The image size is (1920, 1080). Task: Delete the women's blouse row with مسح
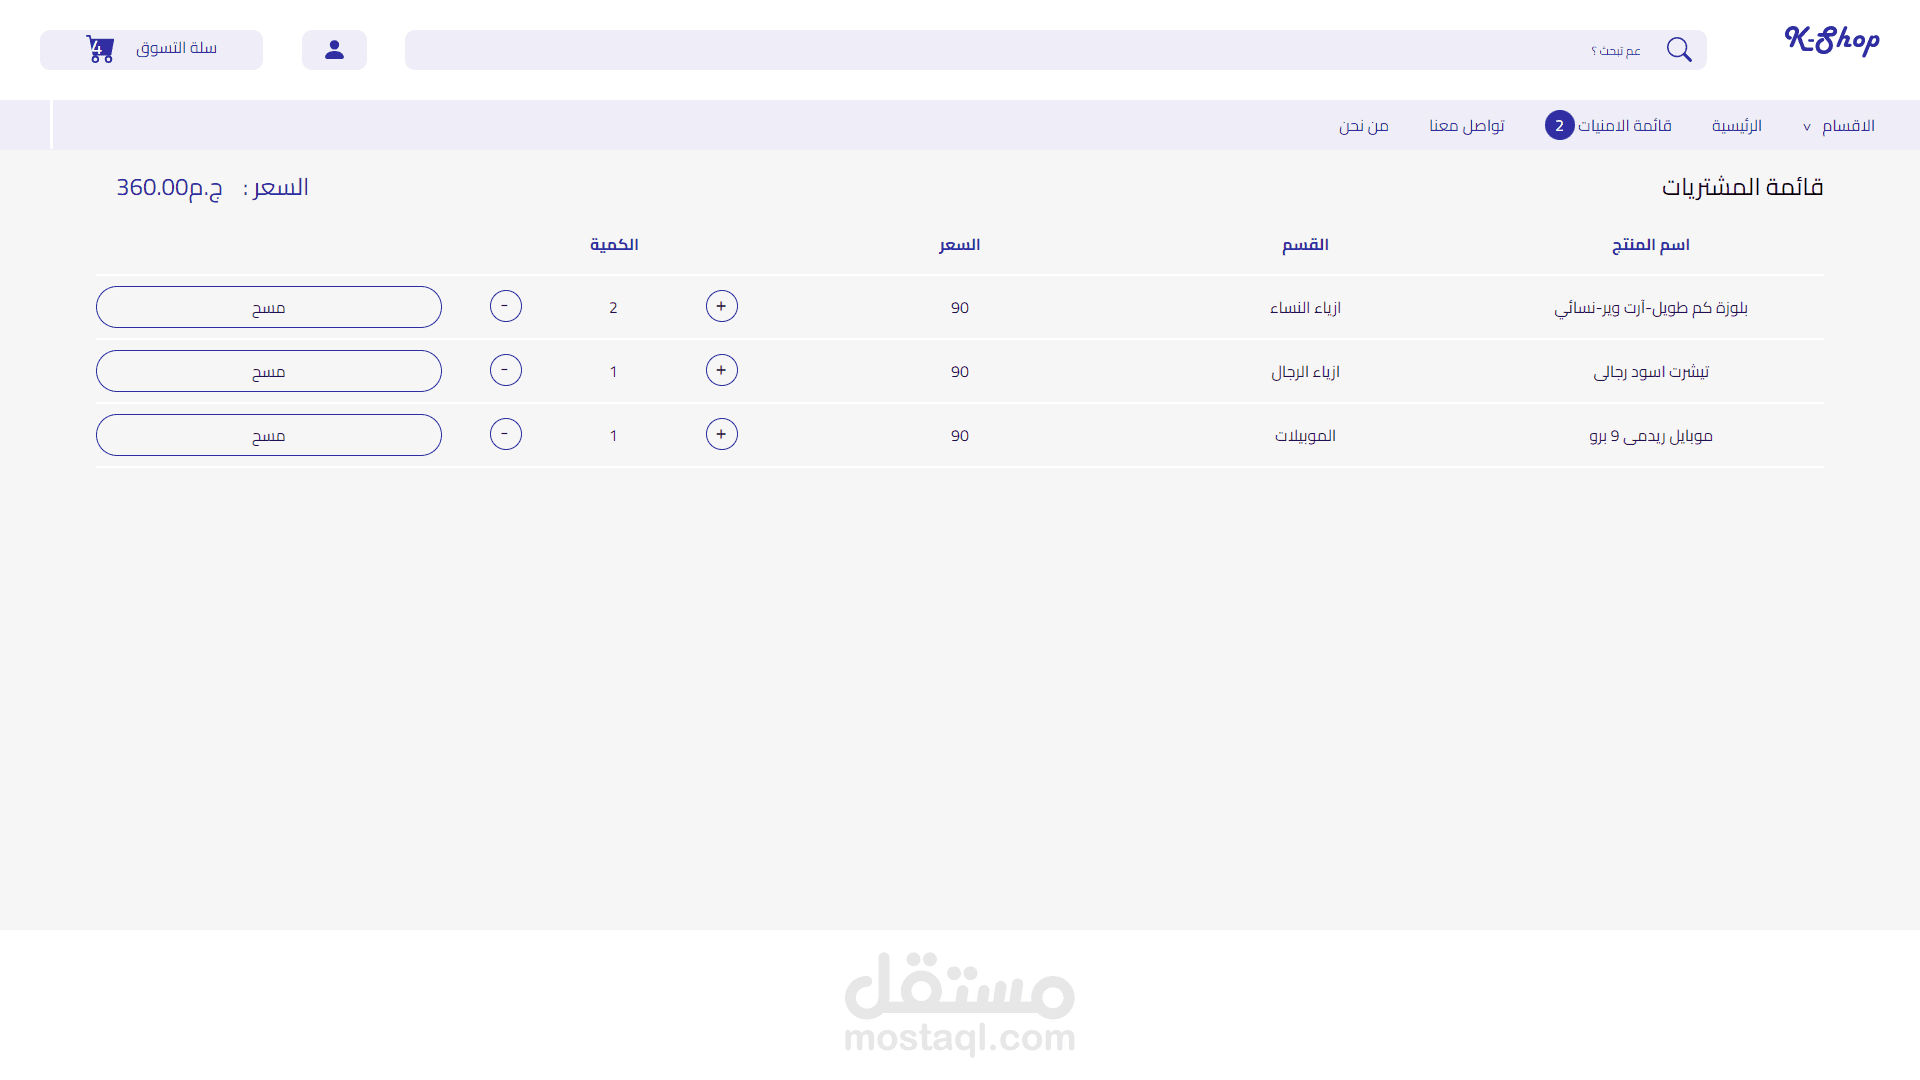point(268,307)
